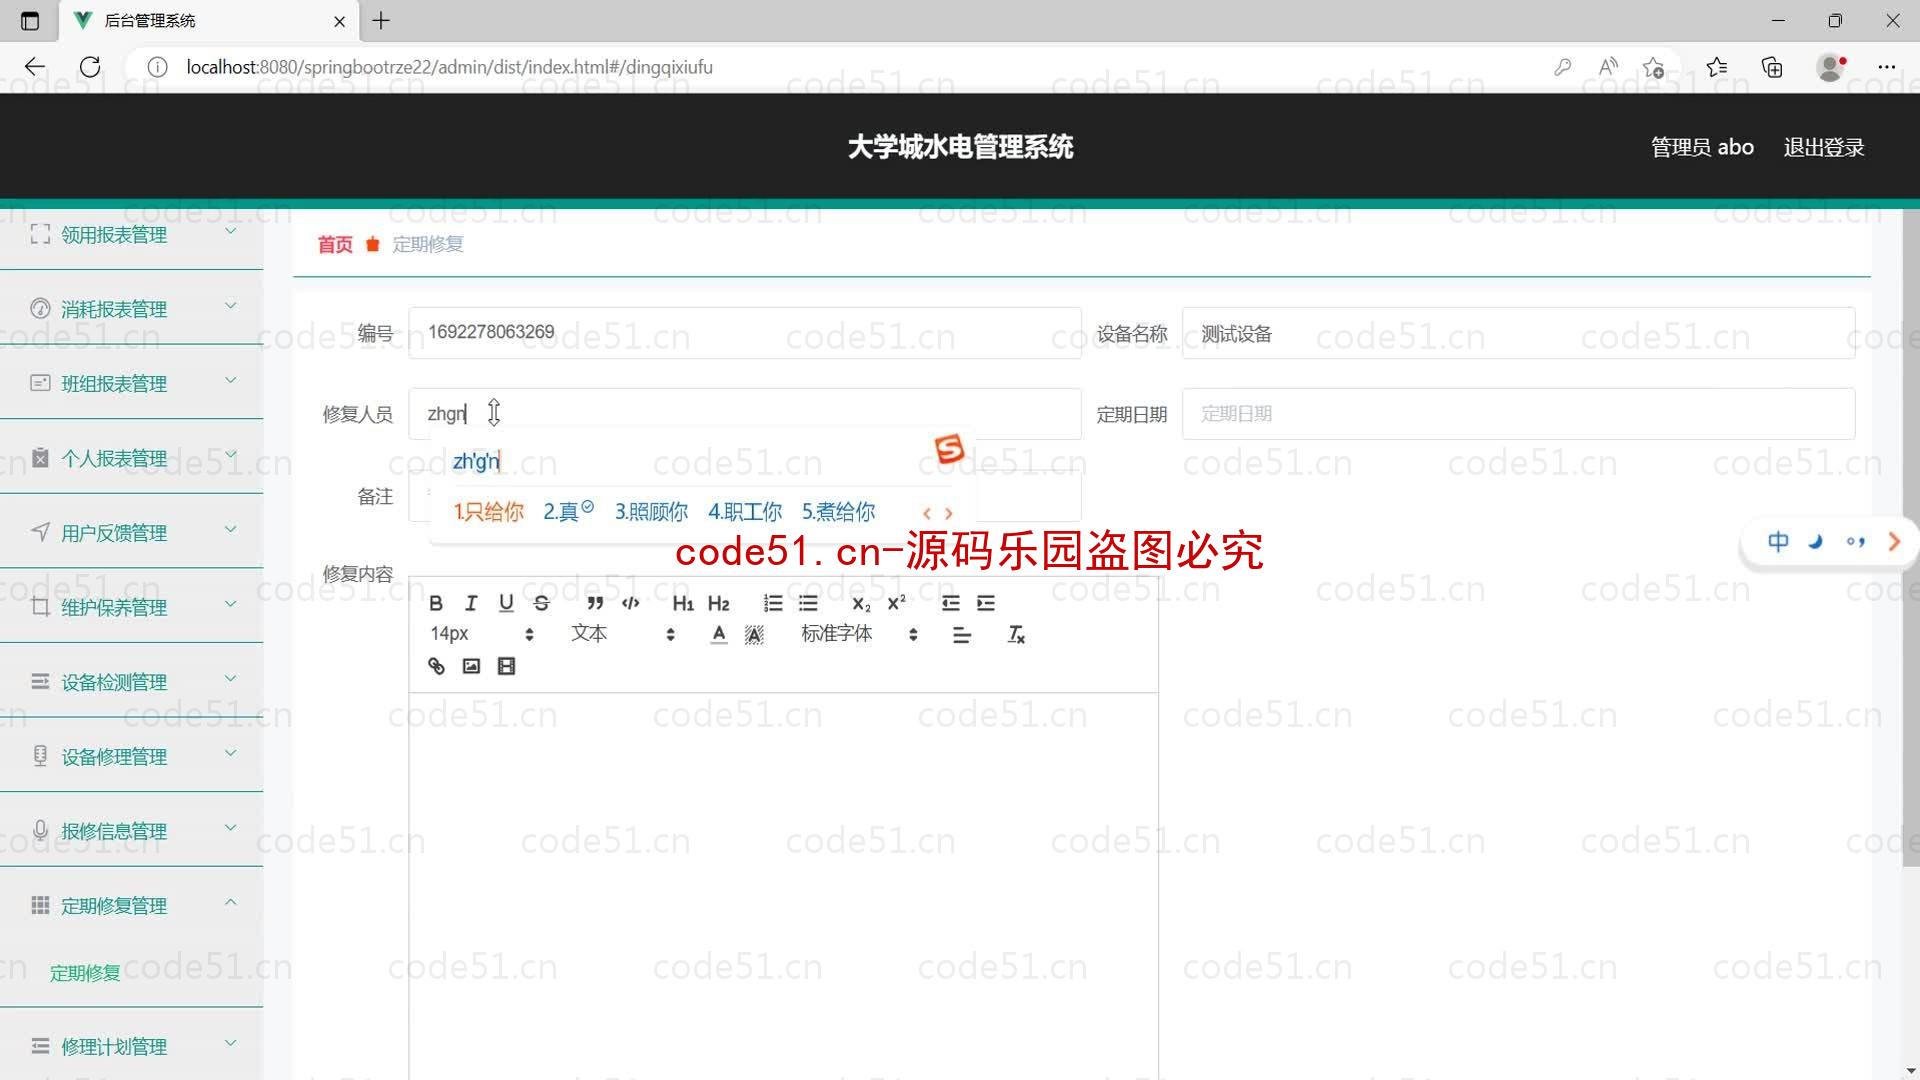Expand the IME floating toolbar arrow

pyautogui.click(x=1894, y=542)
